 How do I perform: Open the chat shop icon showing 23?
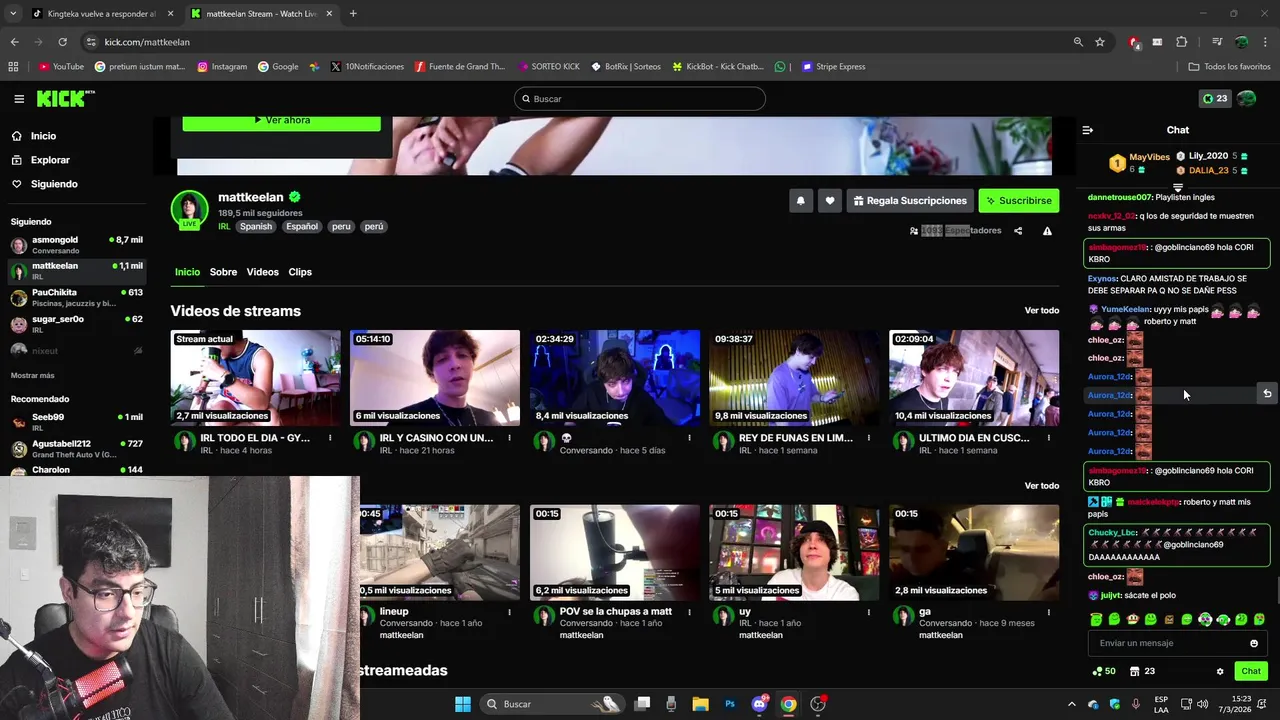[1142, 671]
